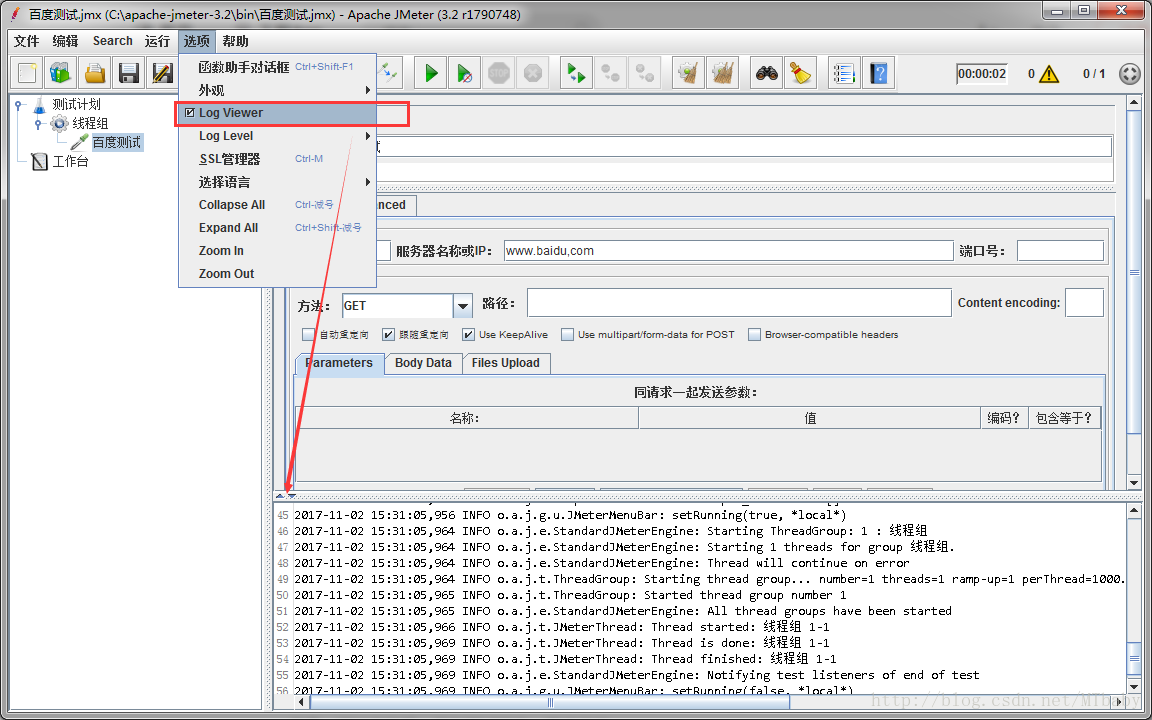Viewport: 1152px width, 720px height.
Task: Collapse the 线程组 tree handle
Action: coord(38,123)
